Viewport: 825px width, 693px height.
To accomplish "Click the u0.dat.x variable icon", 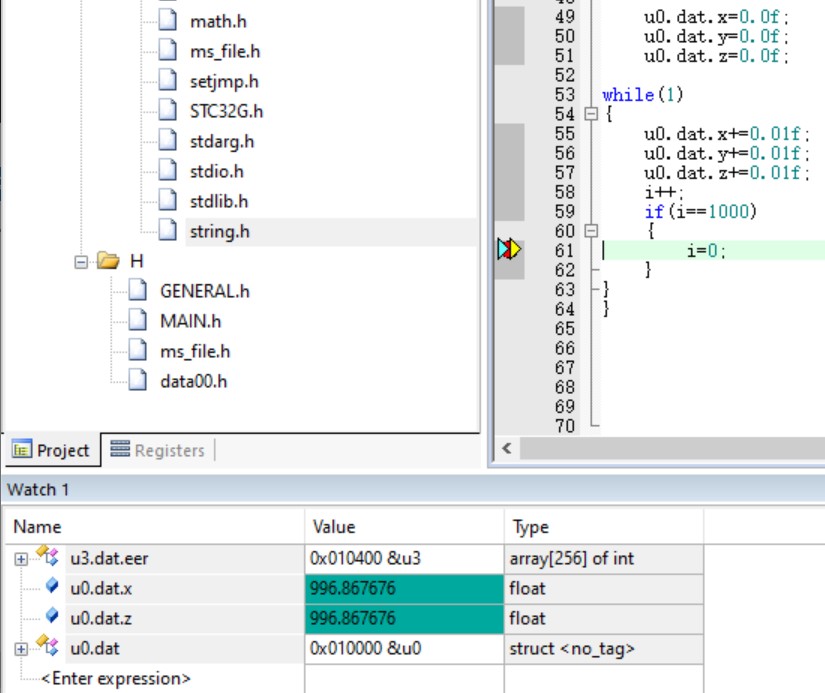I will [x=52, y=585].
